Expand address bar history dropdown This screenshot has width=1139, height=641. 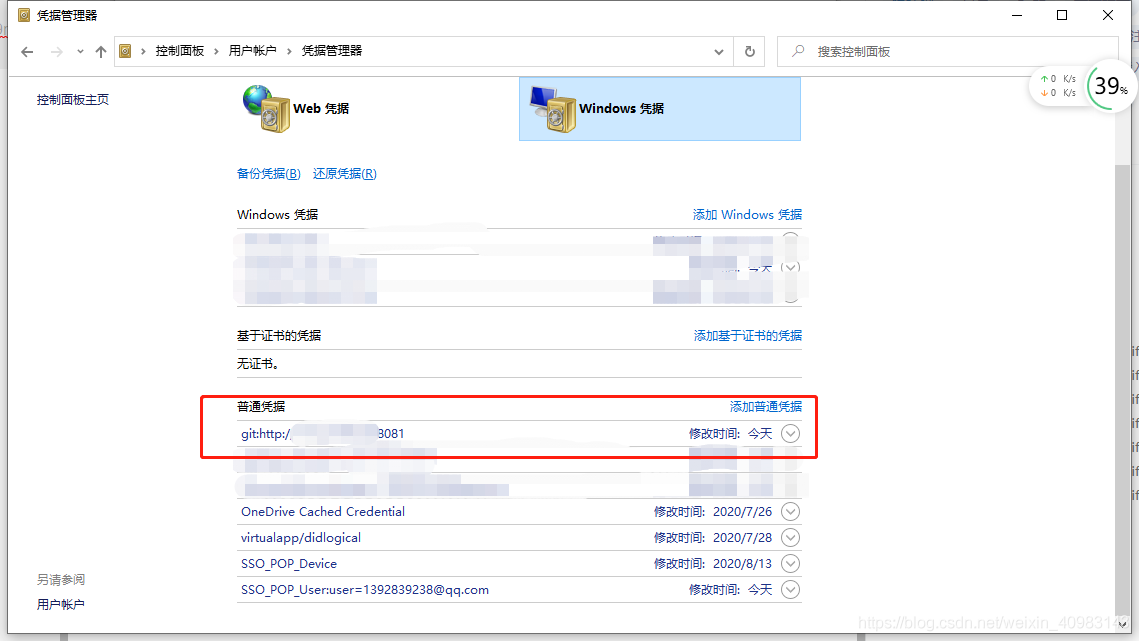click(x=718, y=52)
